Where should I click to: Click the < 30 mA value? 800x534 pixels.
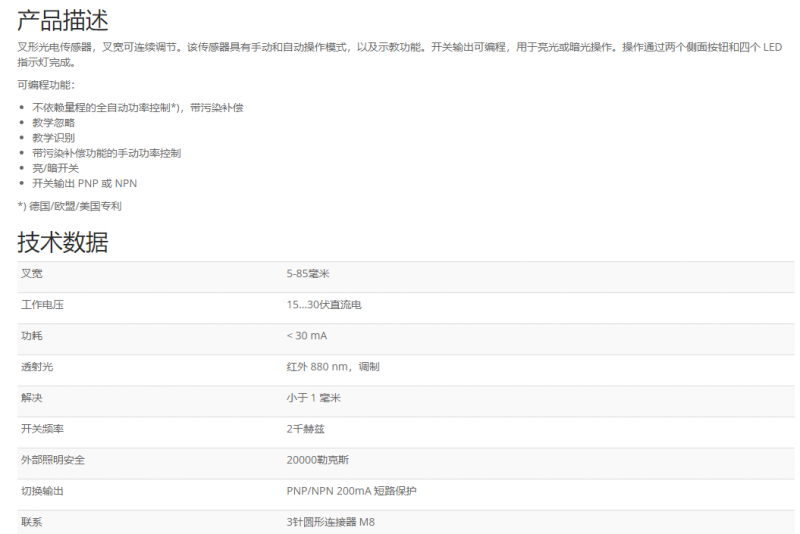(x=306, y=336)
